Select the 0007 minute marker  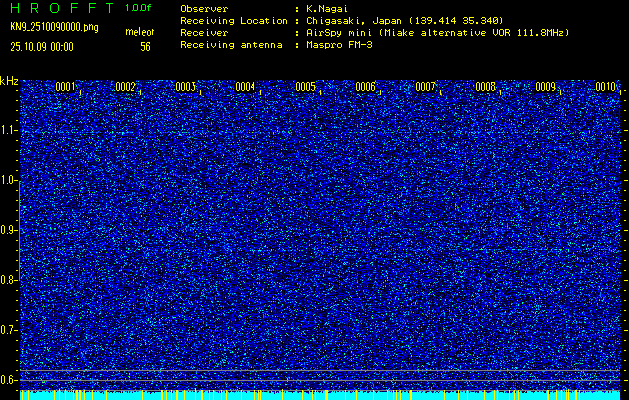[x=426, y=87]
